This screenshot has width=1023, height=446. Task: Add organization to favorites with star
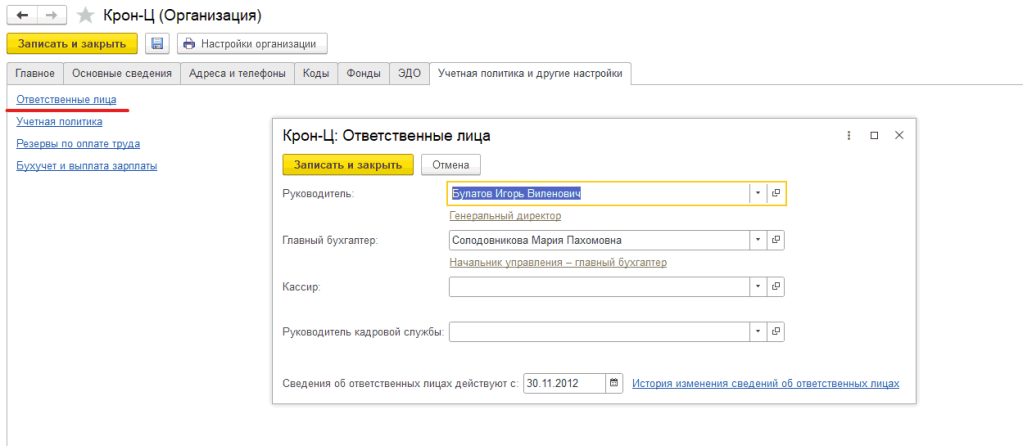point(86,15)
